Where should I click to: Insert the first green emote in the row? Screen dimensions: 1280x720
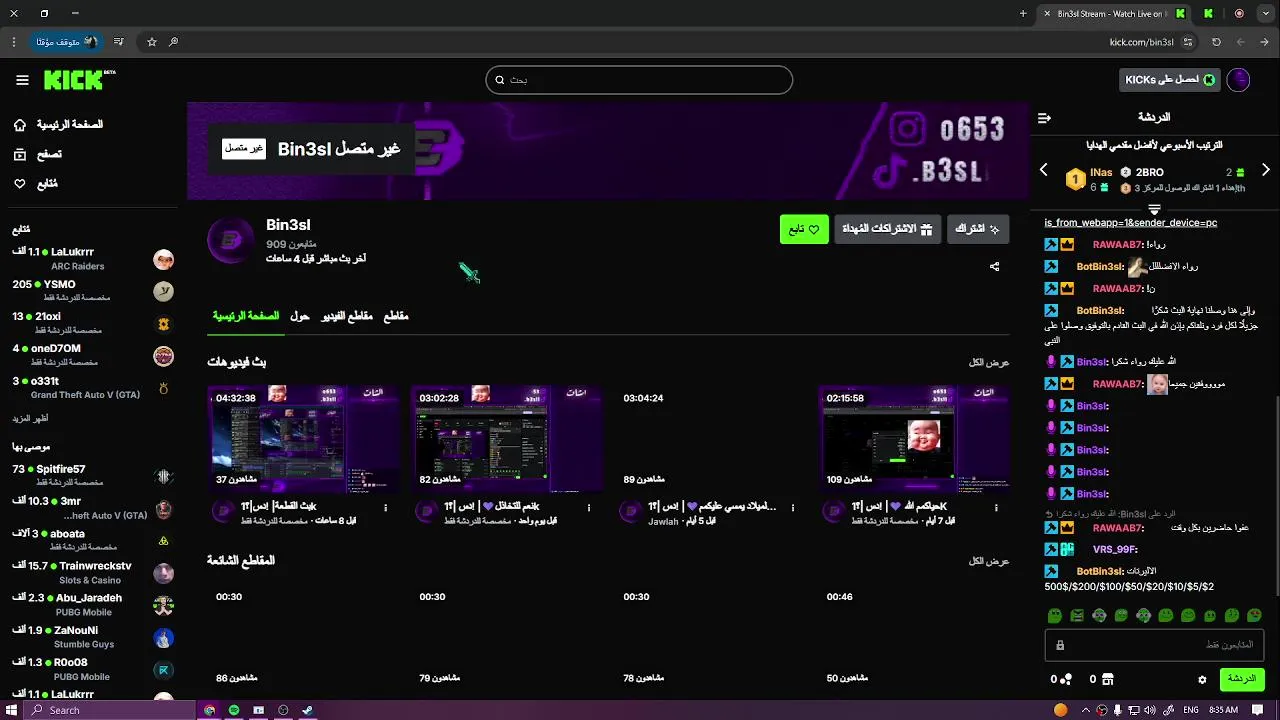1055,616
